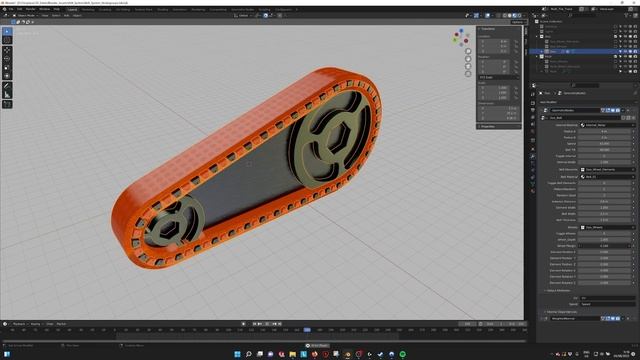The height and width of the screenshot is (360, 640).
Task: Select the Move tool
Action: click(7, 50)
